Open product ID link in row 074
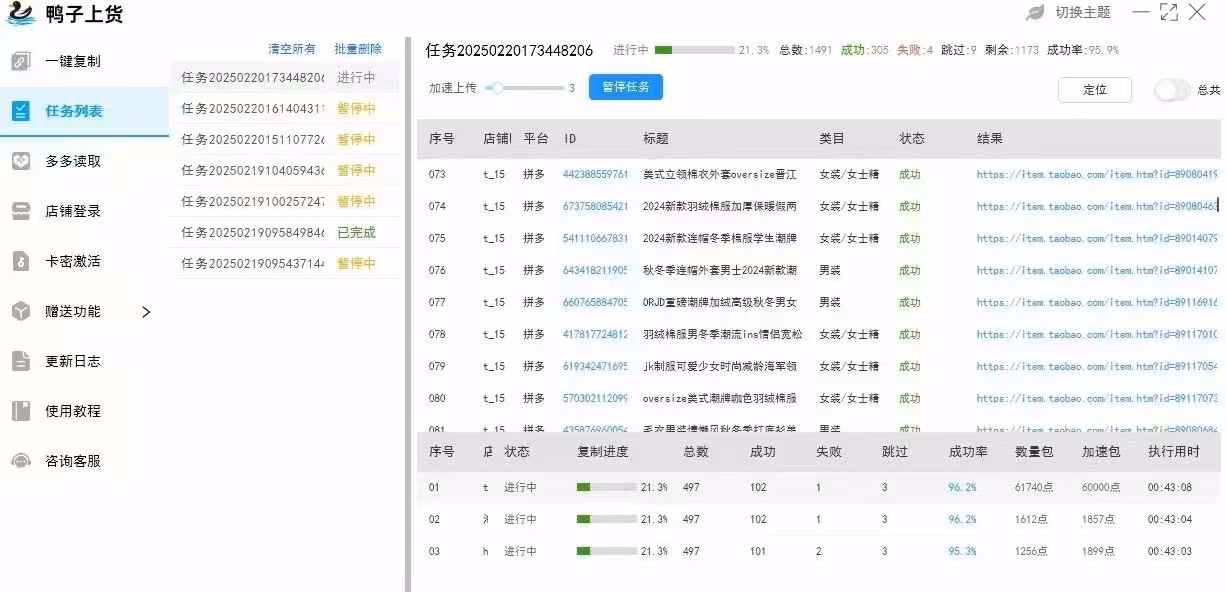 596,207
